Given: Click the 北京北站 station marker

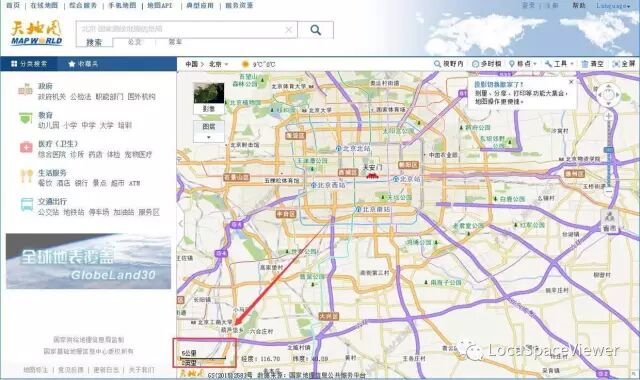Looking at the screenshot, I should pos(338,149).
